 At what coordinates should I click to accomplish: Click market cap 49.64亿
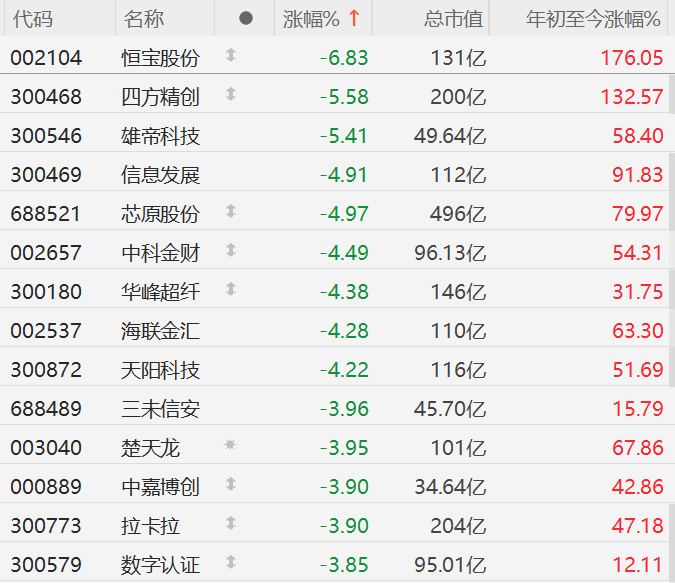click(450, 136)
